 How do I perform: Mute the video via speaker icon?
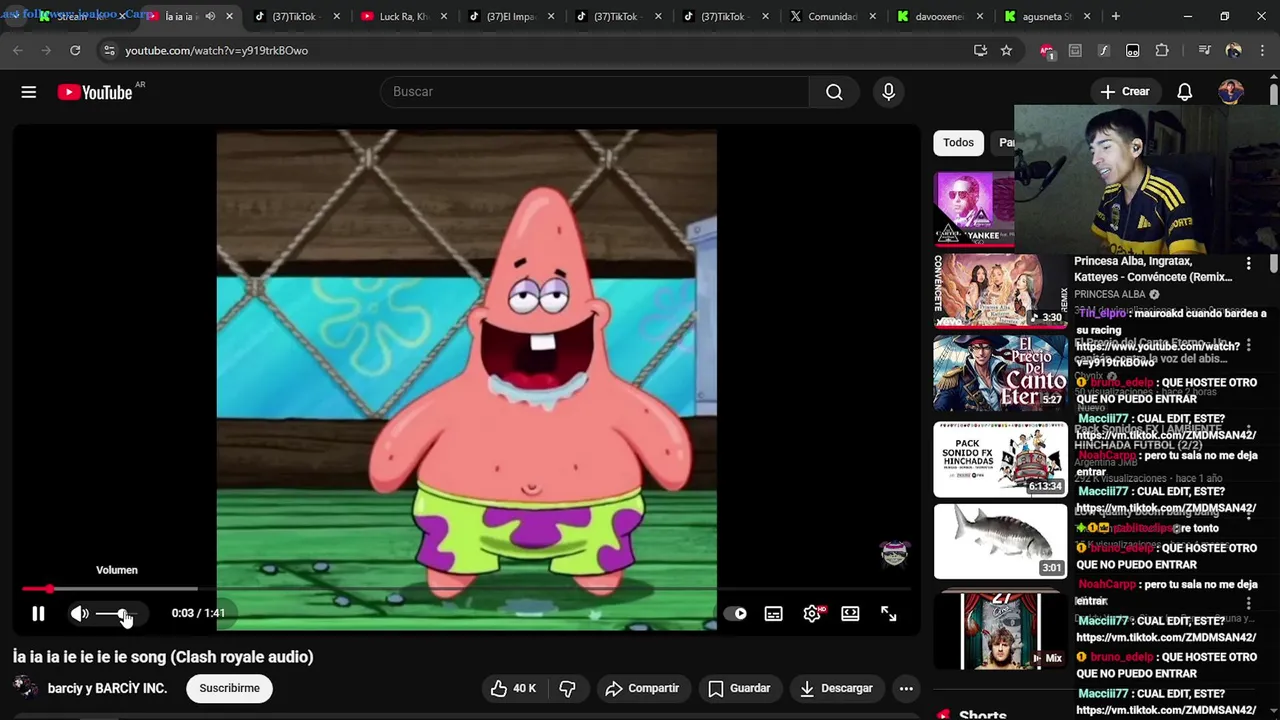[79, 614]
